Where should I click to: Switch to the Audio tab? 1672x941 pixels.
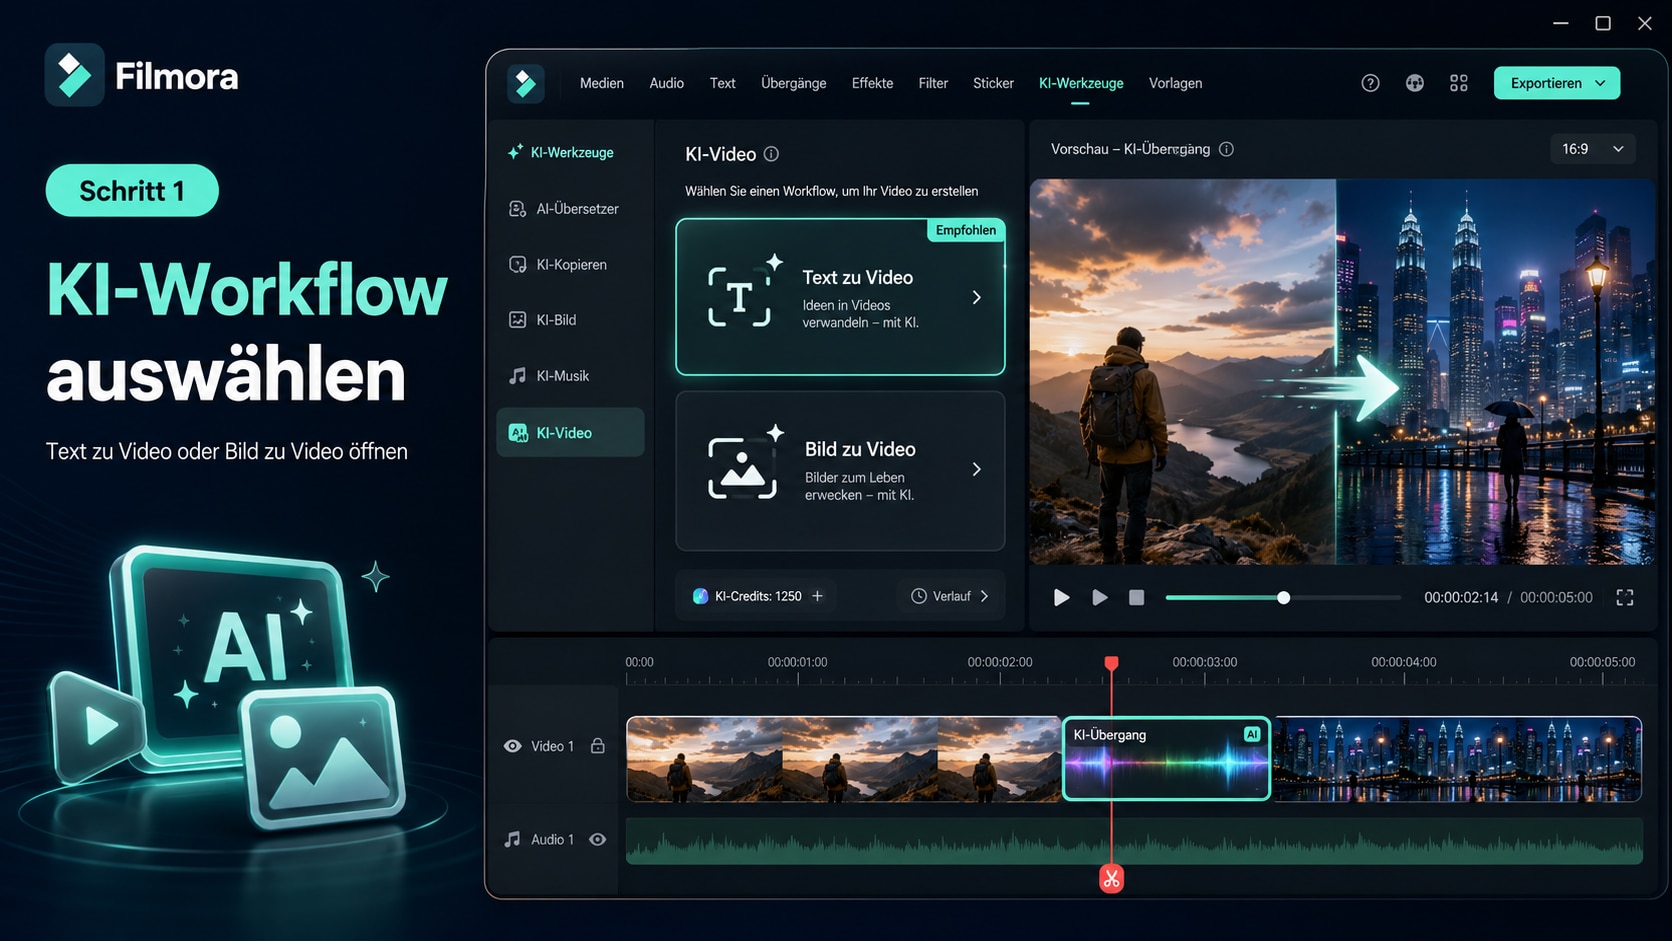pyautogui.click(x=667, y=83)
